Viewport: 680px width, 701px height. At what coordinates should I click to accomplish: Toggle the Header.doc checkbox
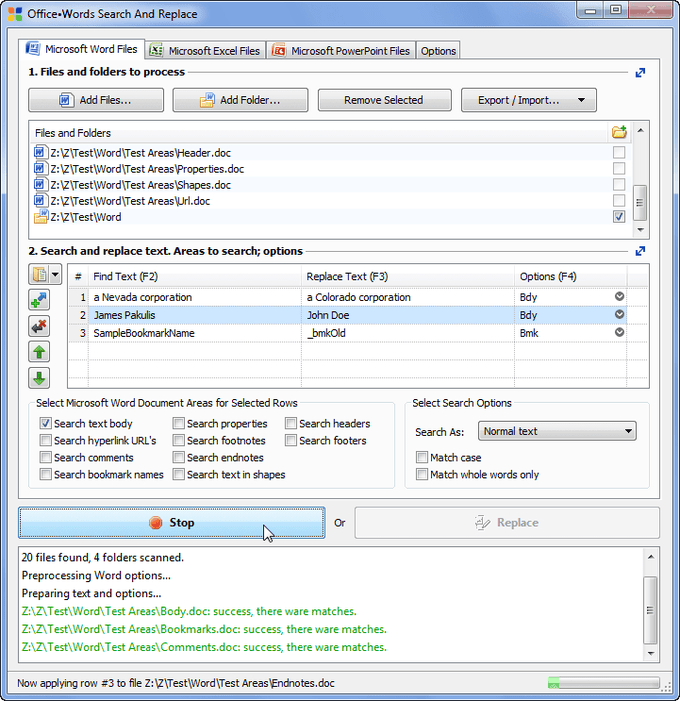click(619, 152)
